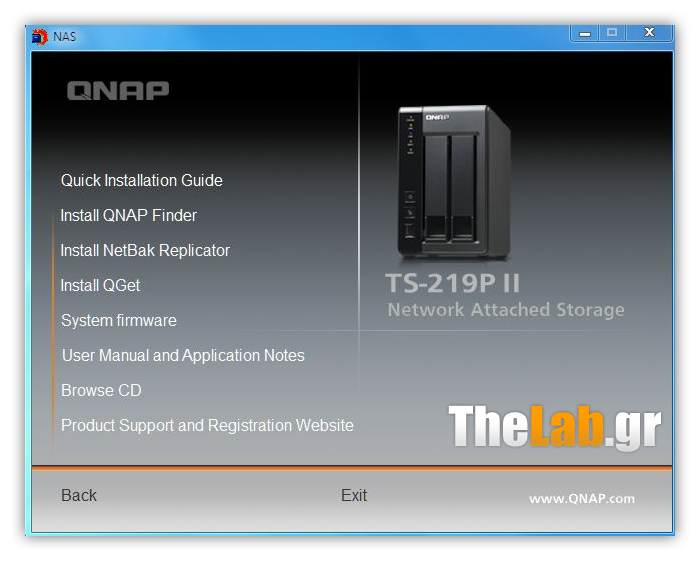
Task: Visit Product Support and Registration Website
Action: tap(207, 425)
